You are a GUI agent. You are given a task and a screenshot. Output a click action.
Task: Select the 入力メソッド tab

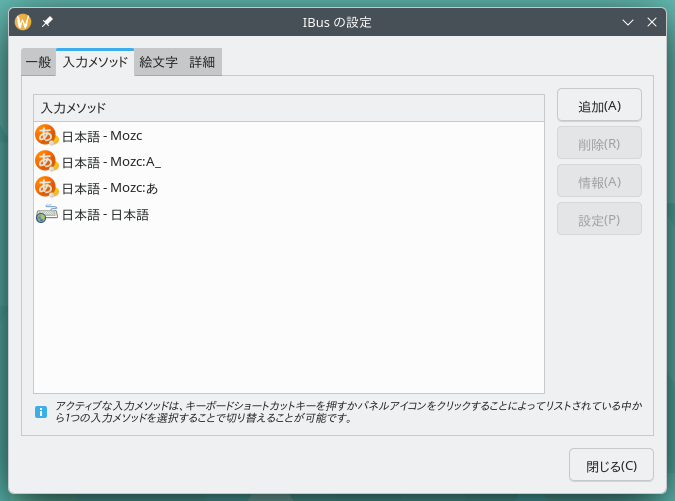pyautogui.click(x=95, y=62)
